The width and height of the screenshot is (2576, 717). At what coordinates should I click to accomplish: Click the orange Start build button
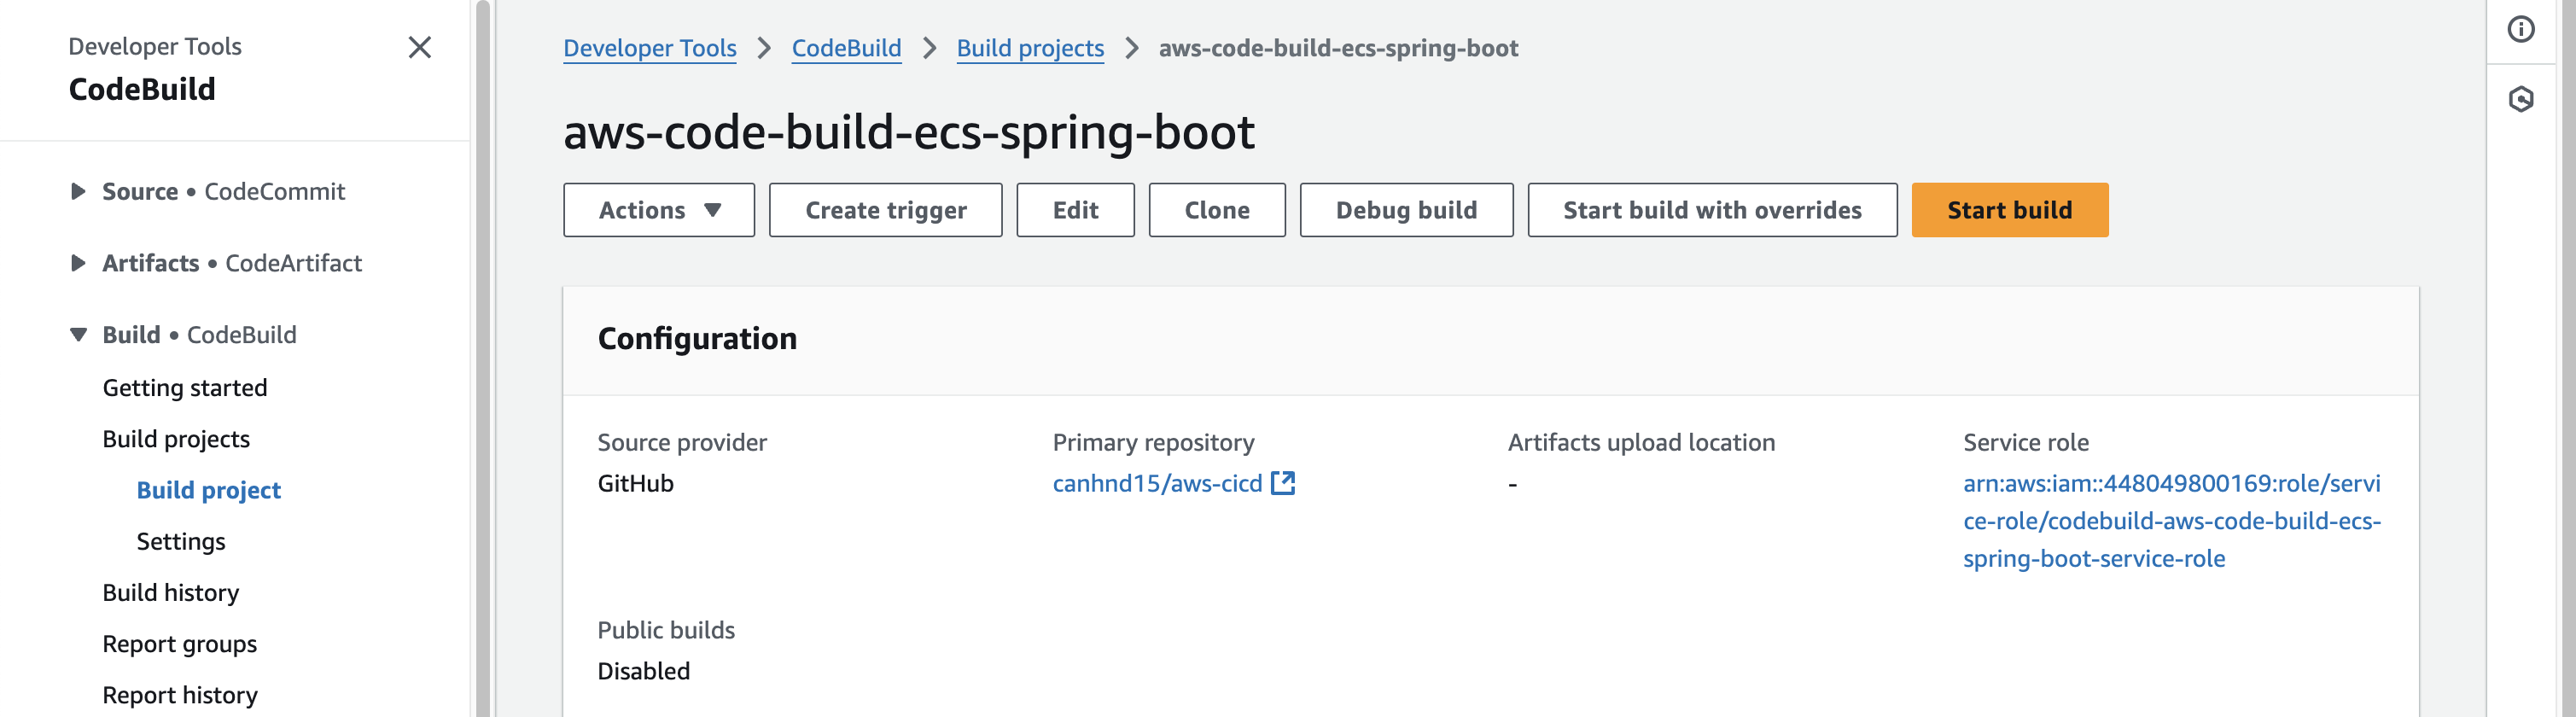coord(2009,210)
